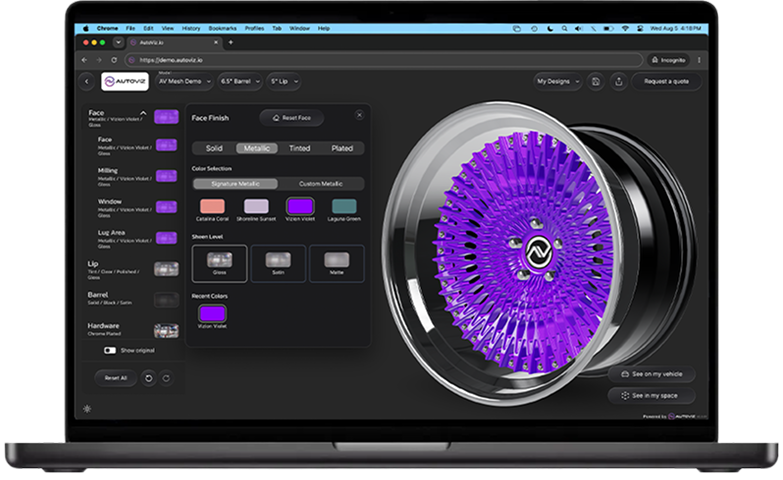Select the Plated finish type
Screen dimensions: 783x480
point(342,148)
